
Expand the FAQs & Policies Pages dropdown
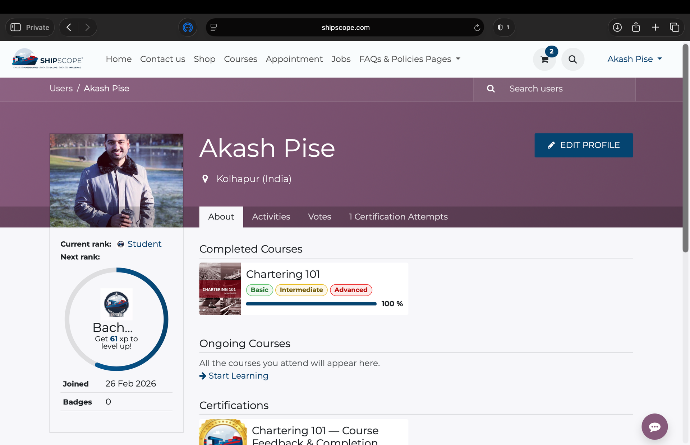point(410,59)
